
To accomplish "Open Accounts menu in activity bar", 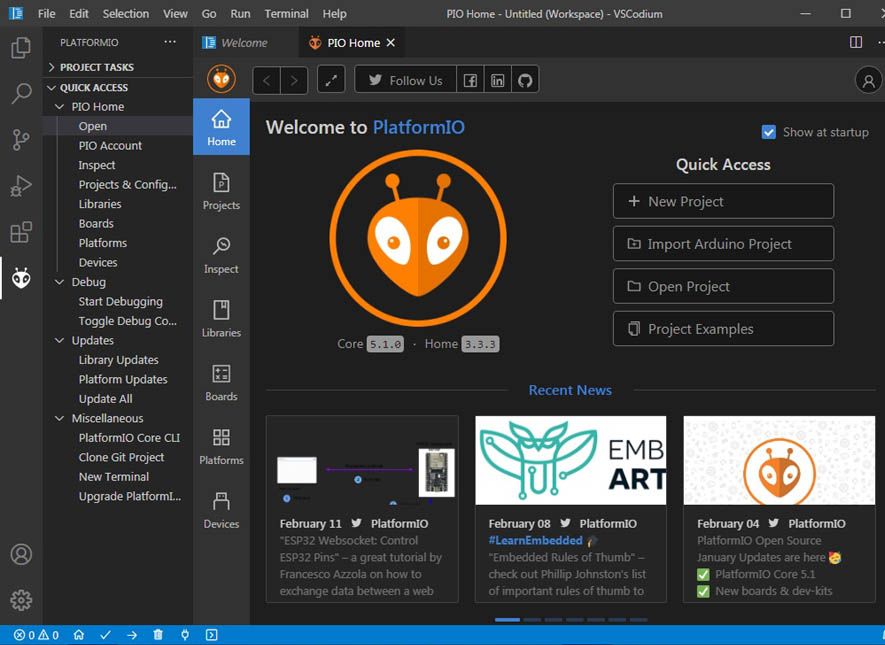I will 21,554.
